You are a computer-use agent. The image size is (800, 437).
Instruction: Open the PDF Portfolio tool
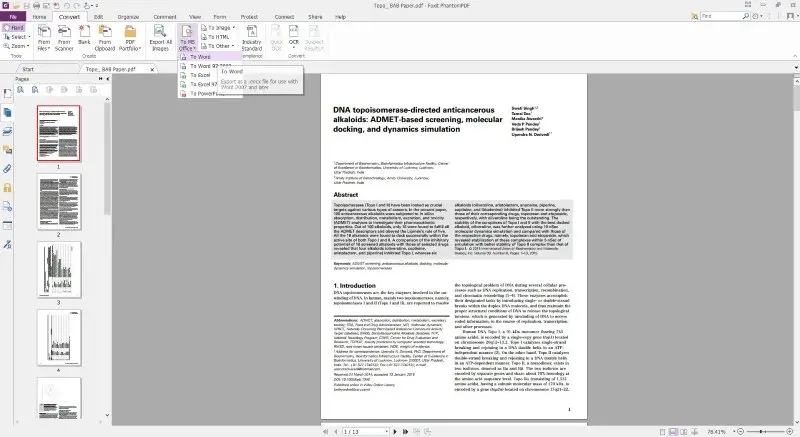130,38
